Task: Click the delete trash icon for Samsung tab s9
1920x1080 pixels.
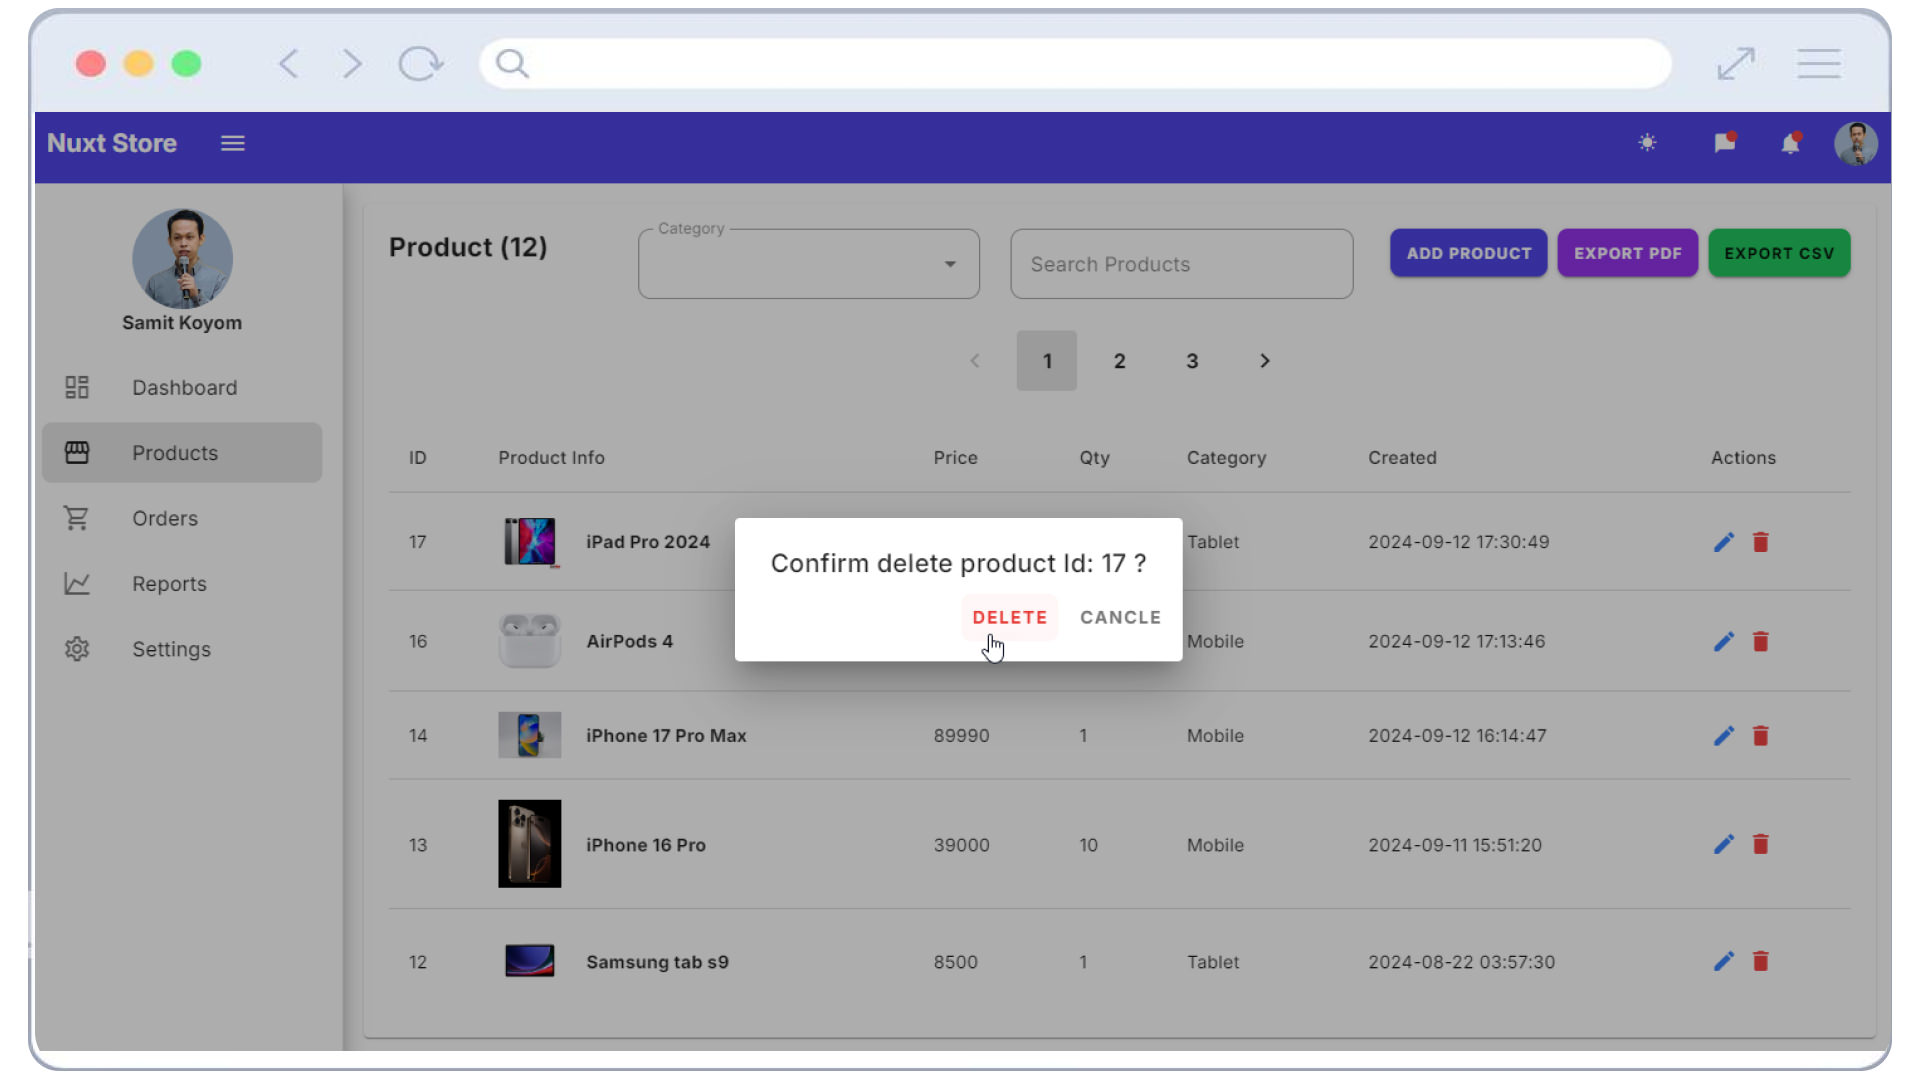Action: [x=1762, y=960]
